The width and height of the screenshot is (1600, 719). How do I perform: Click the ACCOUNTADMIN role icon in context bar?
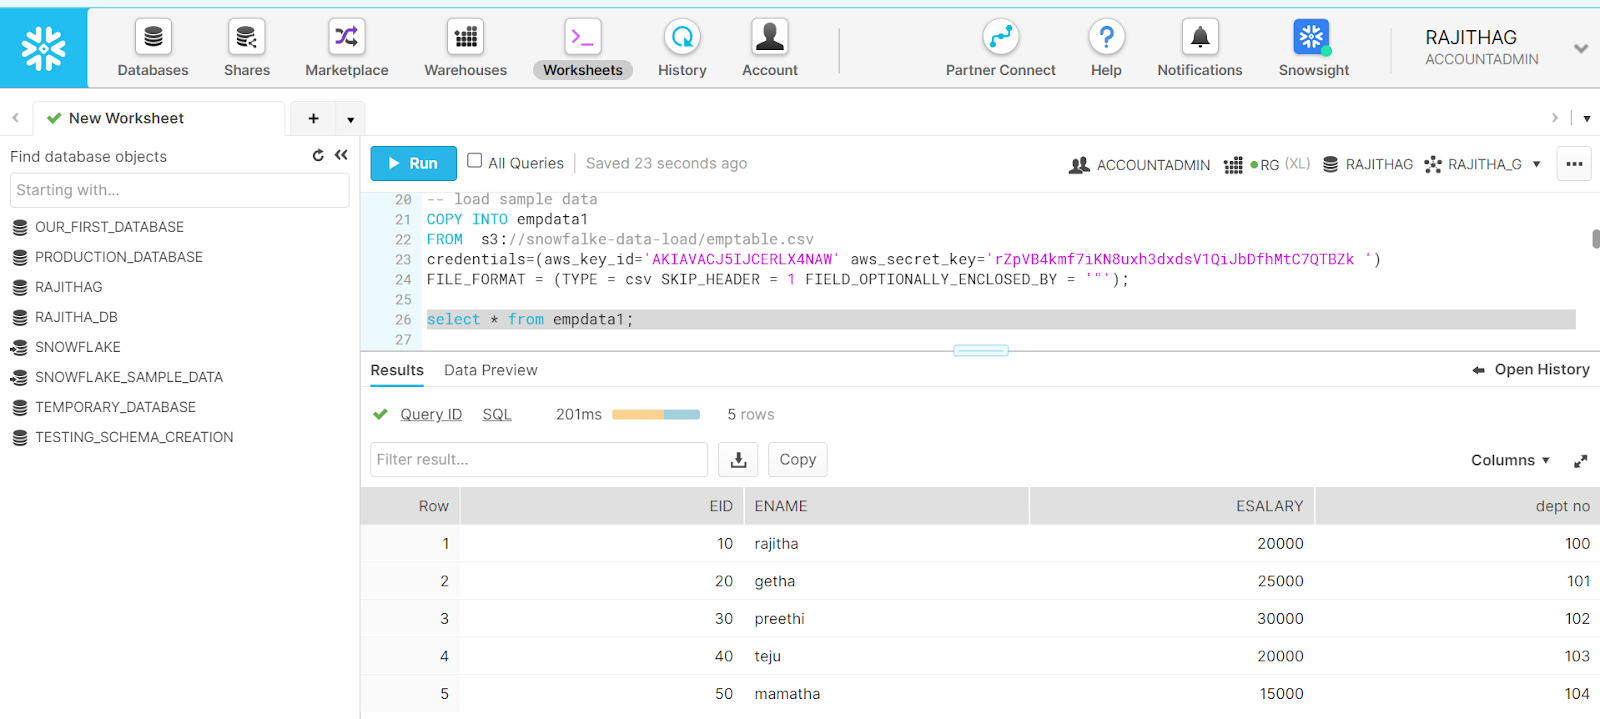coord(1079,165)
